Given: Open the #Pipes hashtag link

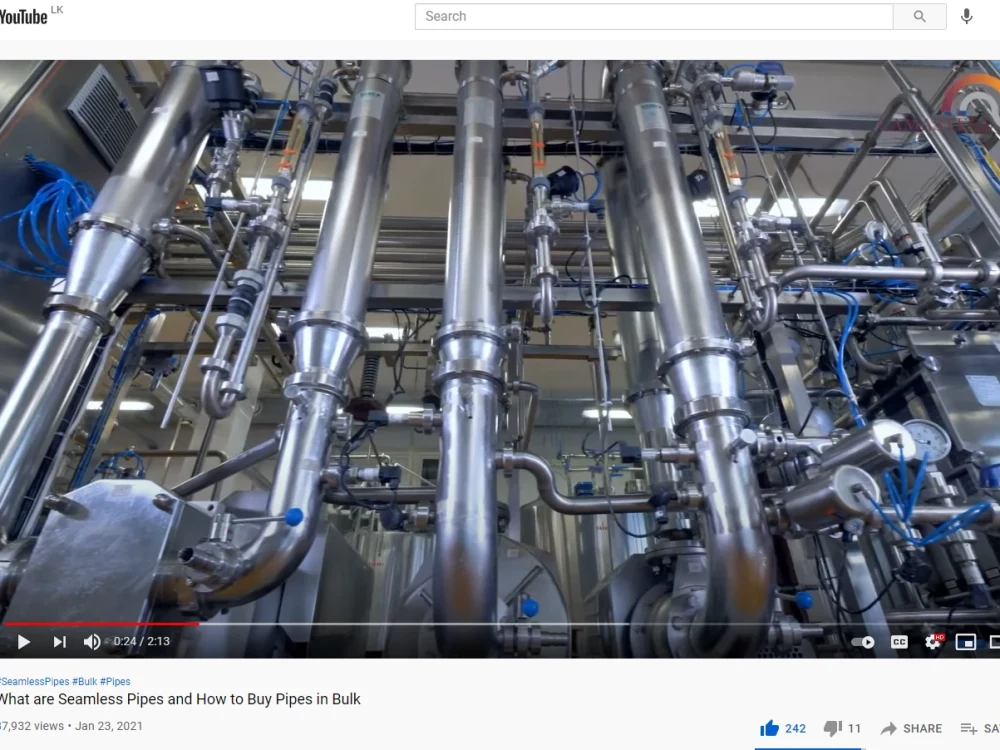Looking at the screenshot, I should pyautogui.click(x=115, y=681).
